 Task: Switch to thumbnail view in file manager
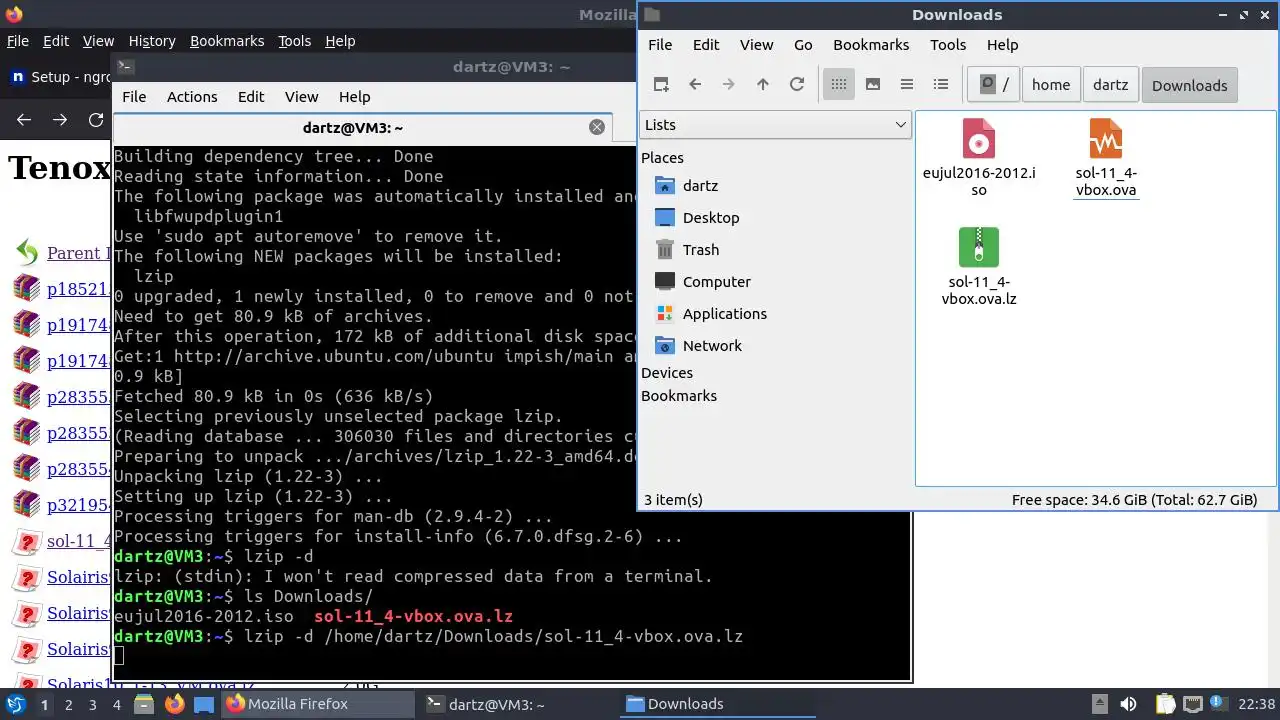coord(873,85)
